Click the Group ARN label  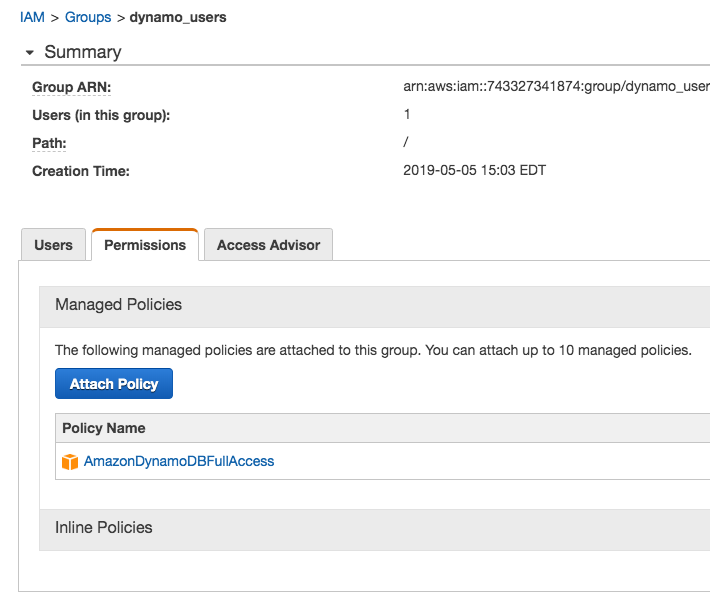[x=72, y=87]
